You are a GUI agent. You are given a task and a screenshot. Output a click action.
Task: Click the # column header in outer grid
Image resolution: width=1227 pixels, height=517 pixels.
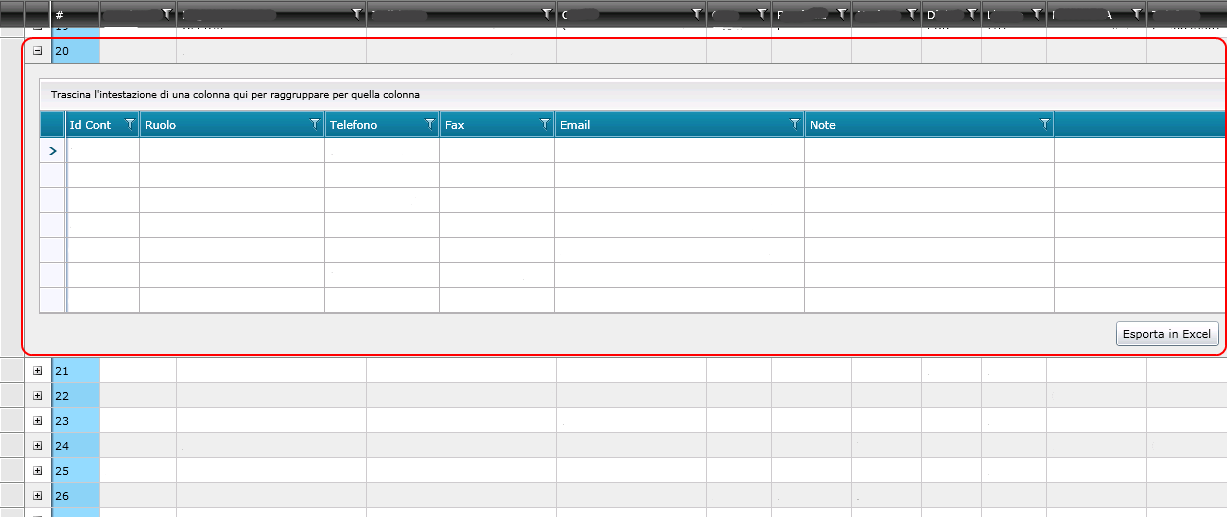pyautogui.click(x=75, y=14)
